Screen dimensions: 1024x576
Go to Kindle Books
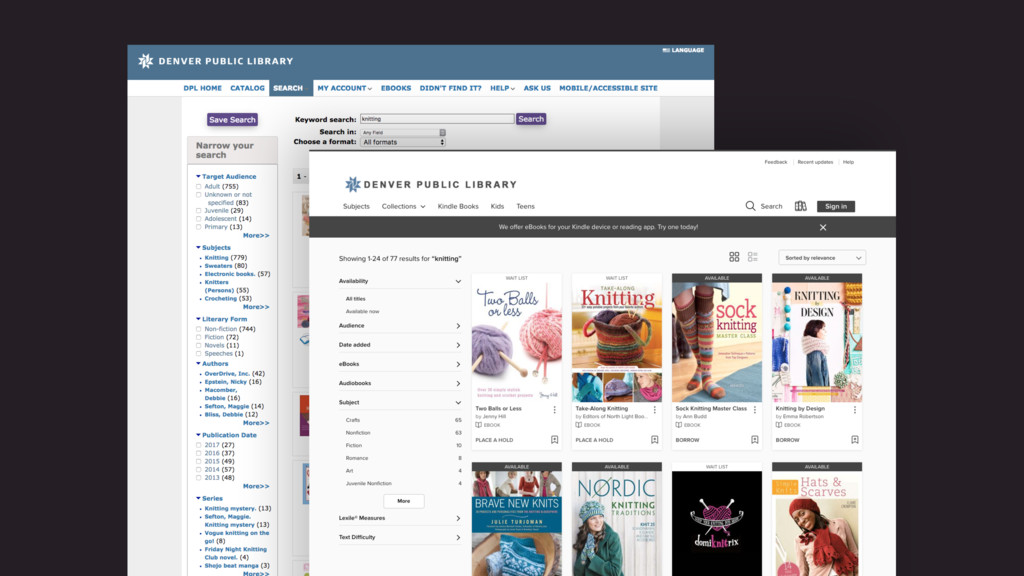pos(458,206)
